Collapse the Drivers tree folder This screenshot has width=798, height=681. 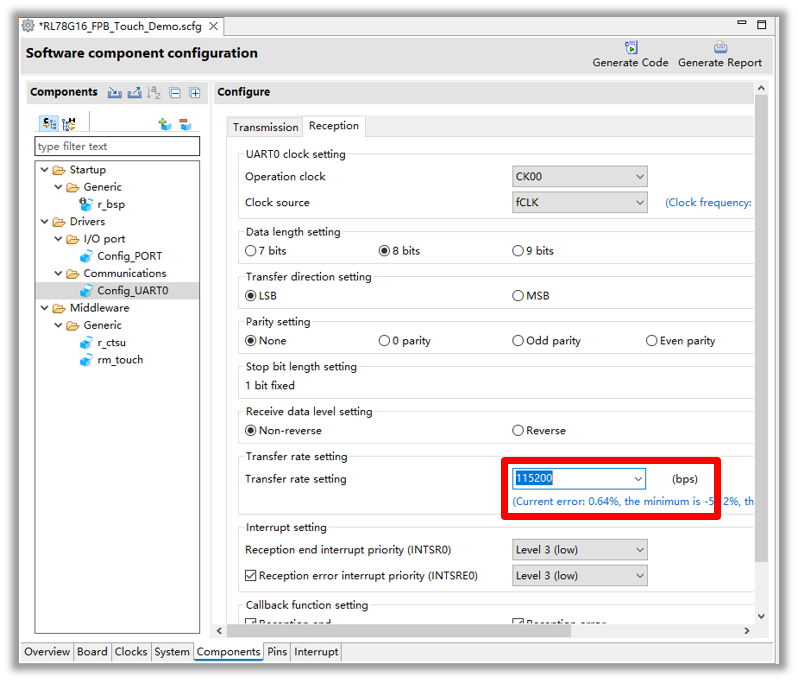coord(45,222)
